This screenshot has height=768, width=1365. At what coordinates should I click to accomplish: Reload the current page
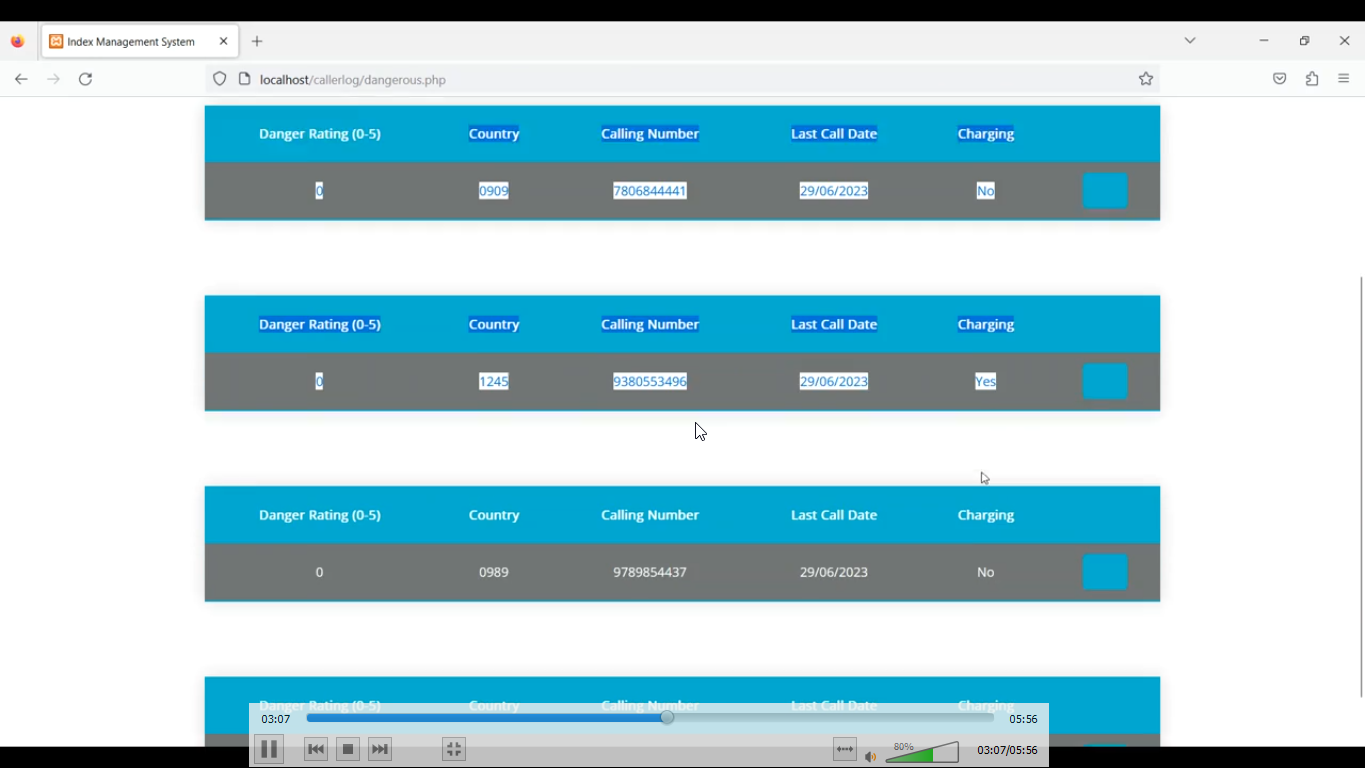pyautogui.click(x=86, y=79)
